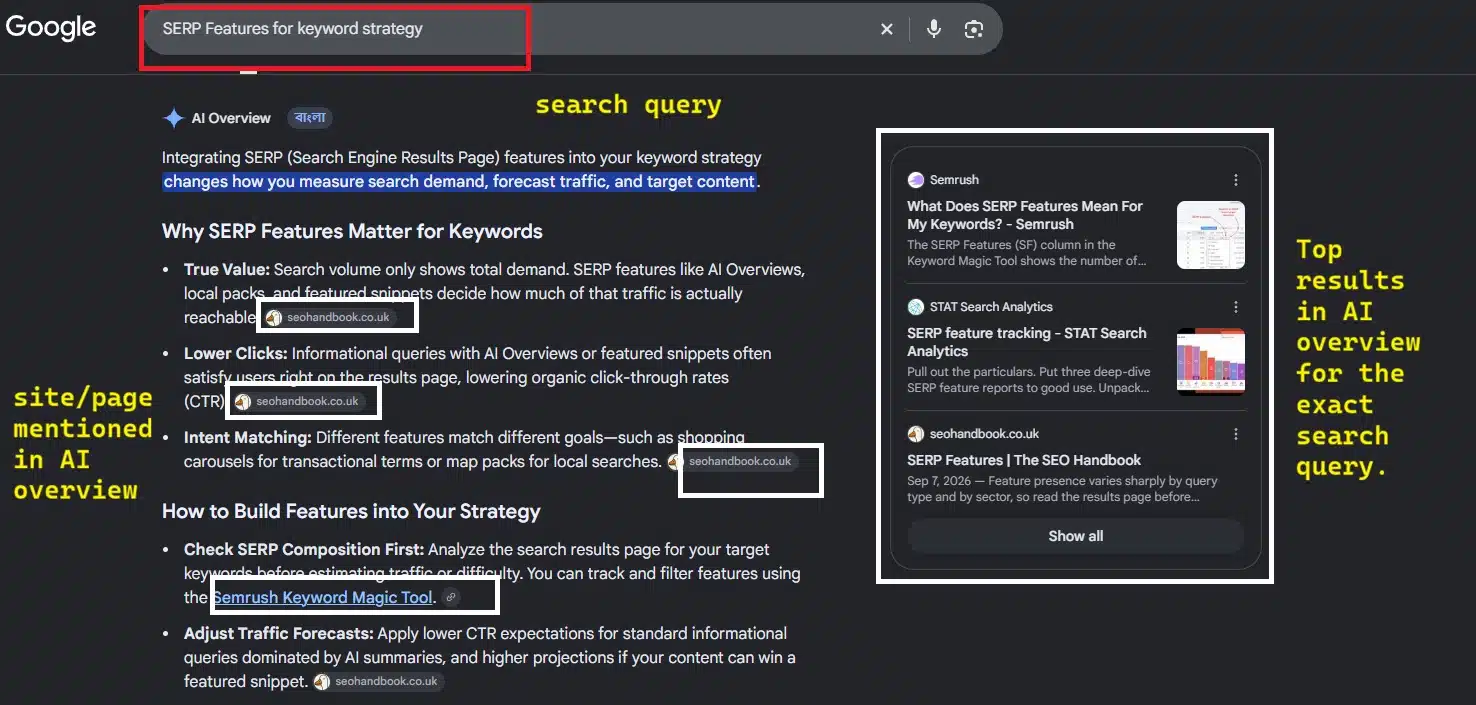Click the 'Check SERP Composition First:' bullet label

click(x=304, y=549)
